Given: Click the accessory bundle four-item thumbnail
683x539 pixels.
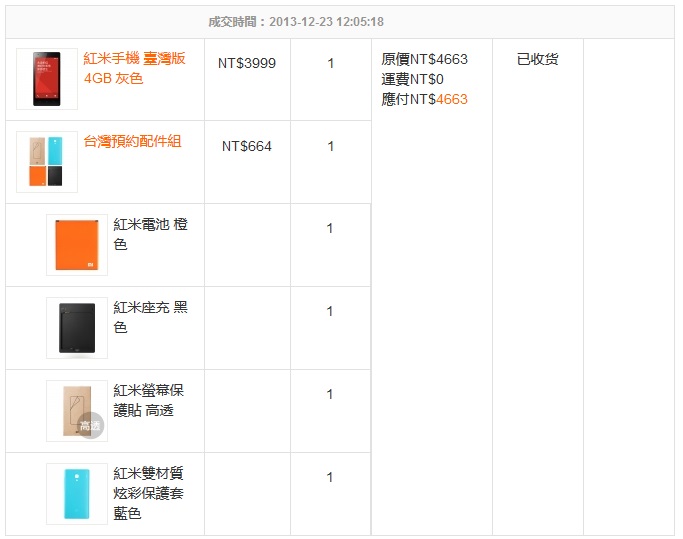Looking at the screenshot, I should (47, 162).
